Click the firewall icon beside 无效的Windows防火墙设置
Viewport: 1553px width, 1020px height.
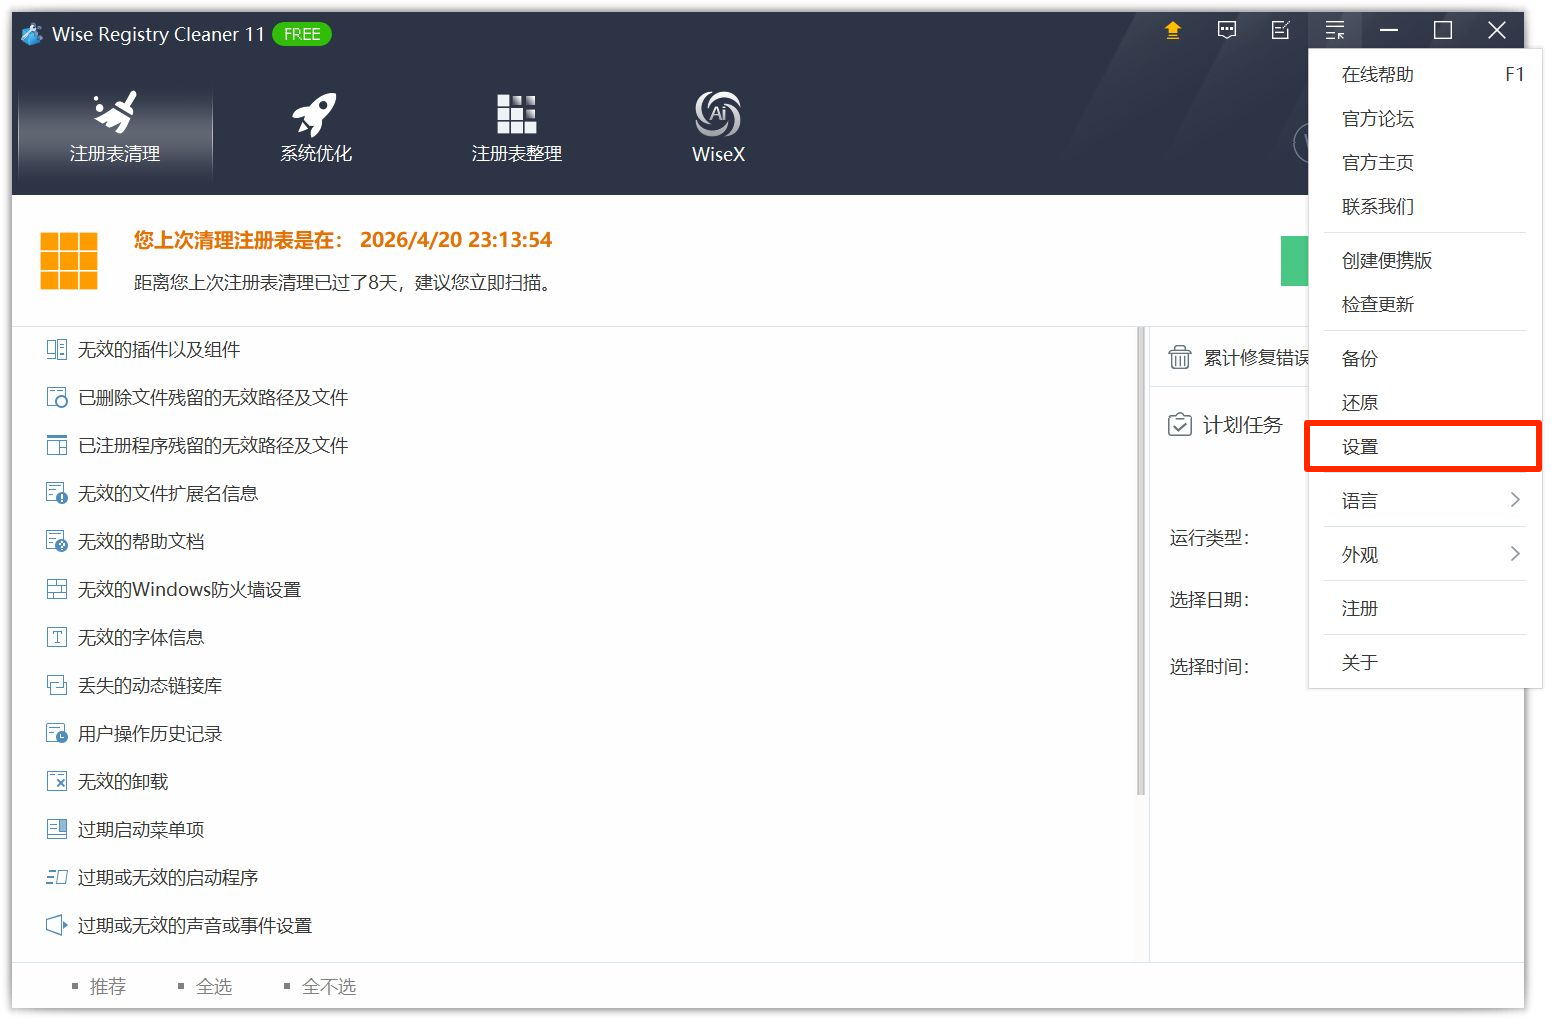(57, 590)
